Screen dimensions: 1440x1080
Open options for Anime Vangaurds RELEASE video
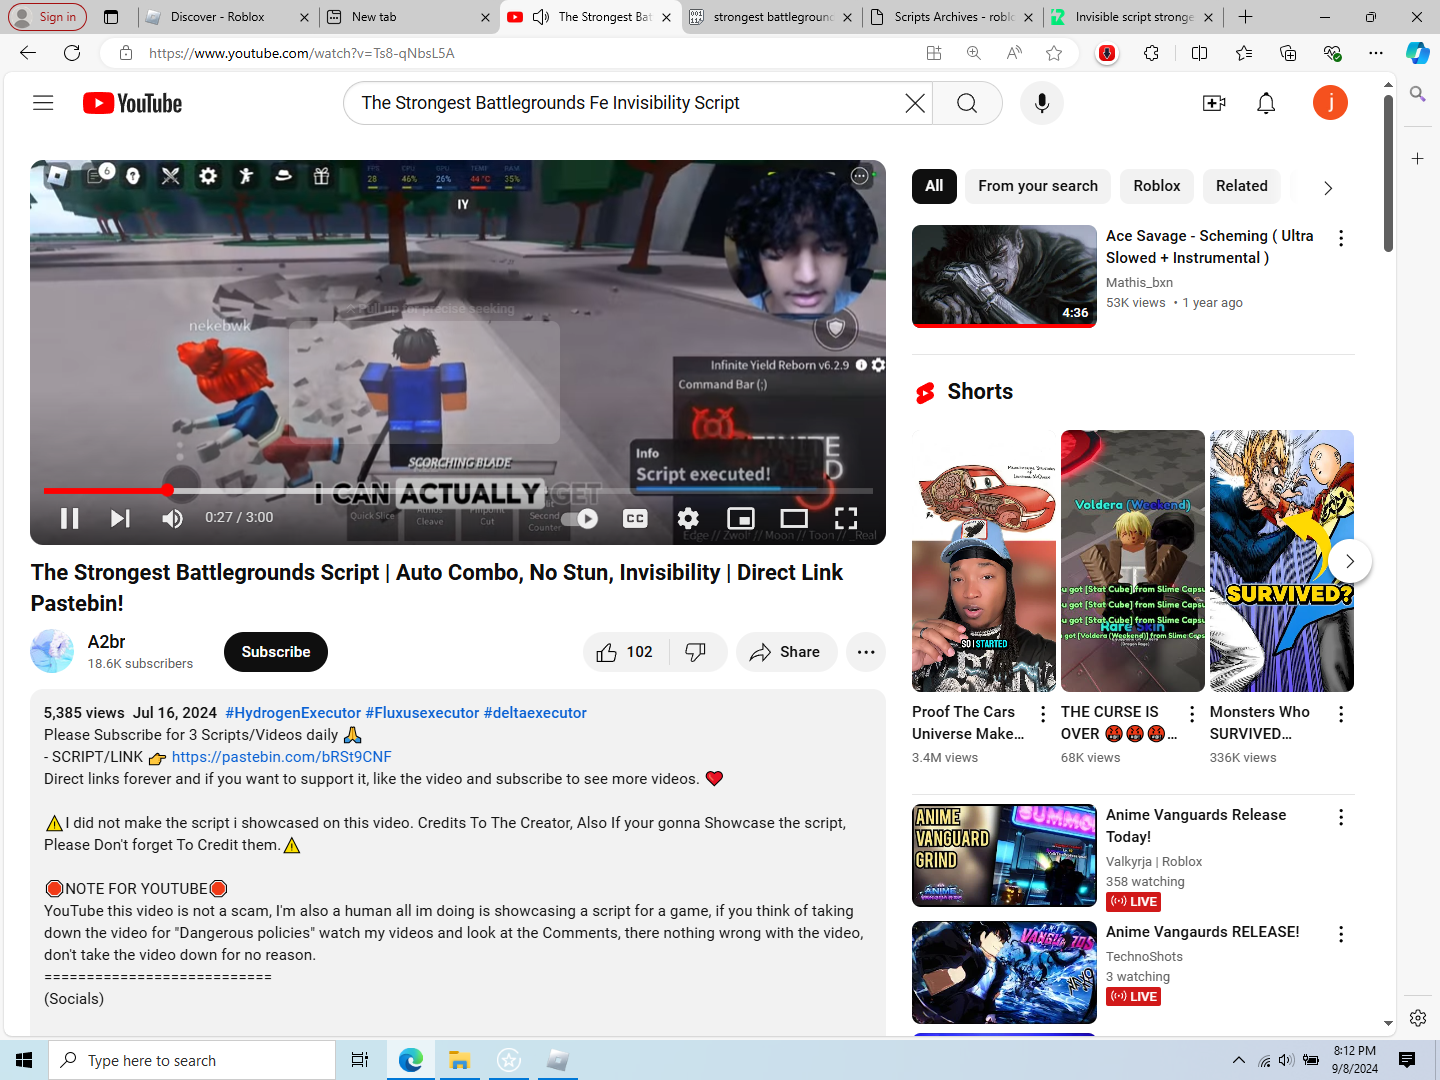click(x=1341, y=934)
